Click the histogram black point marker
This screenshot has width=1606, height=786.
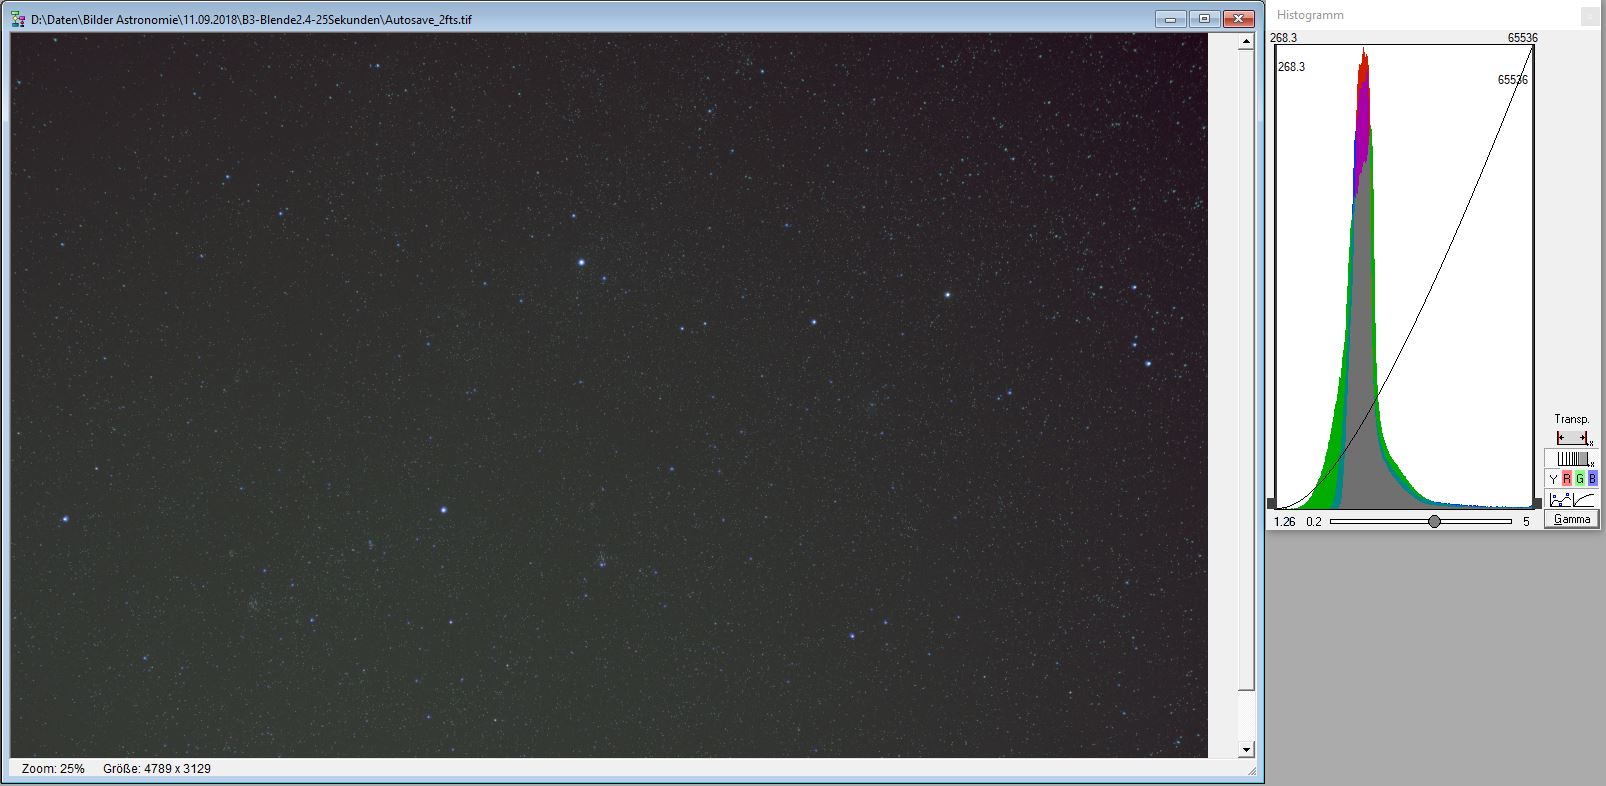coord(1272,504)
